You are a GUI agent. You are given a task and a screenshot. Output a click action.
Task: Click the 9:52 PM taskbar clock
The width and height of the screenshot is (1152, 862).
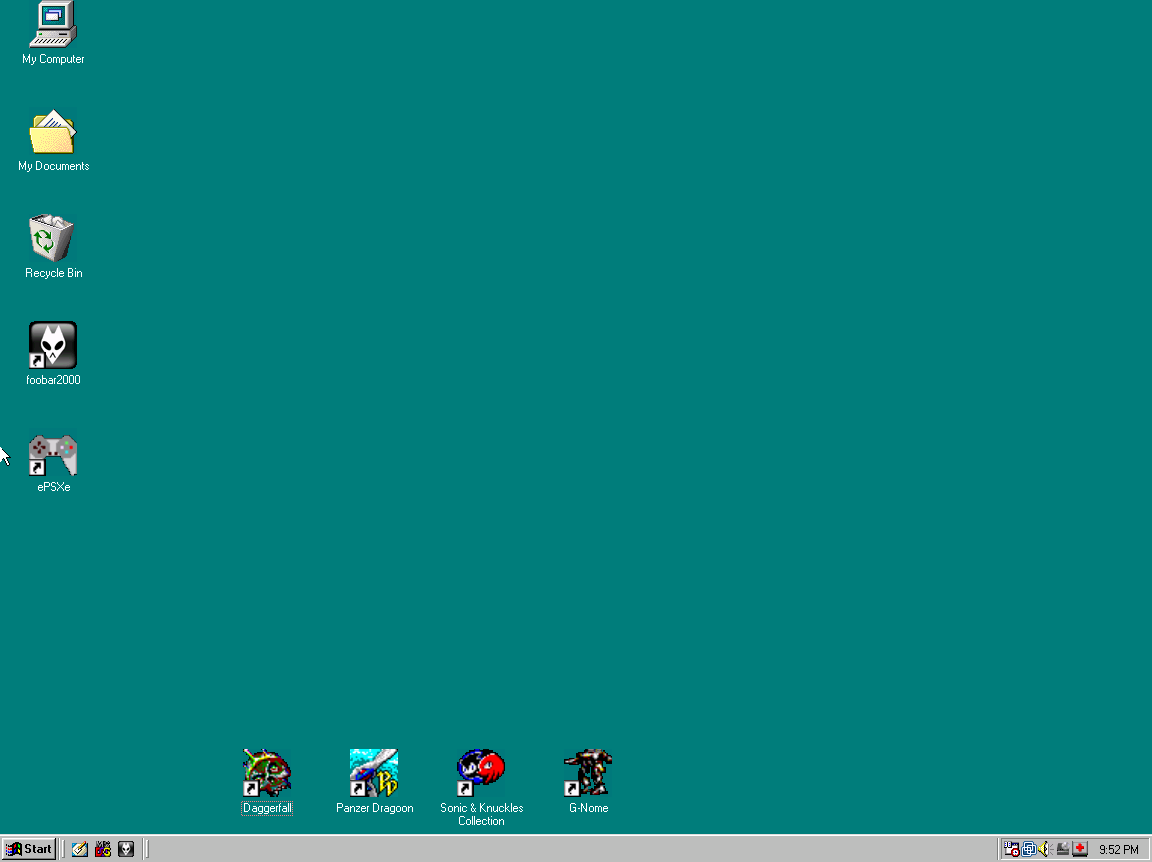click(1118, 850)
